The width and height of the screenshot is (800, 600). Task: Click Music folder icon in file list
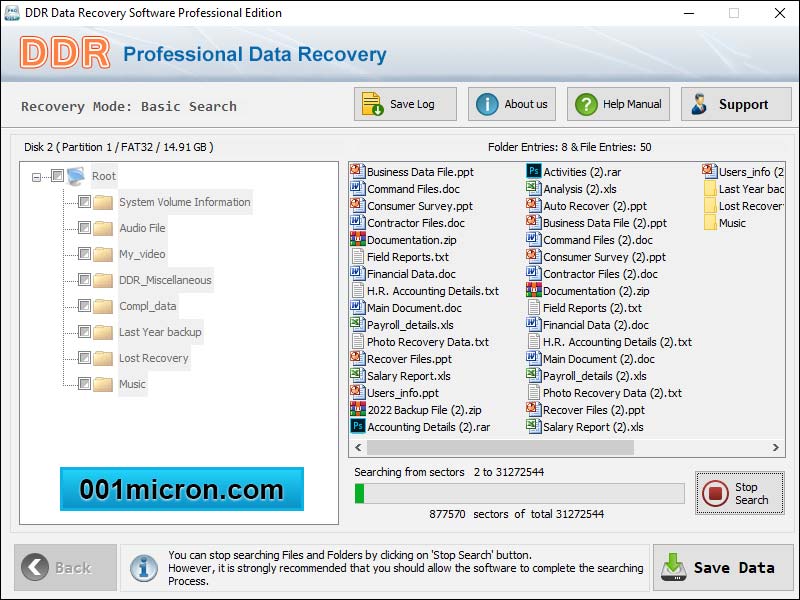pyautogui.click(x=710, y=222)
